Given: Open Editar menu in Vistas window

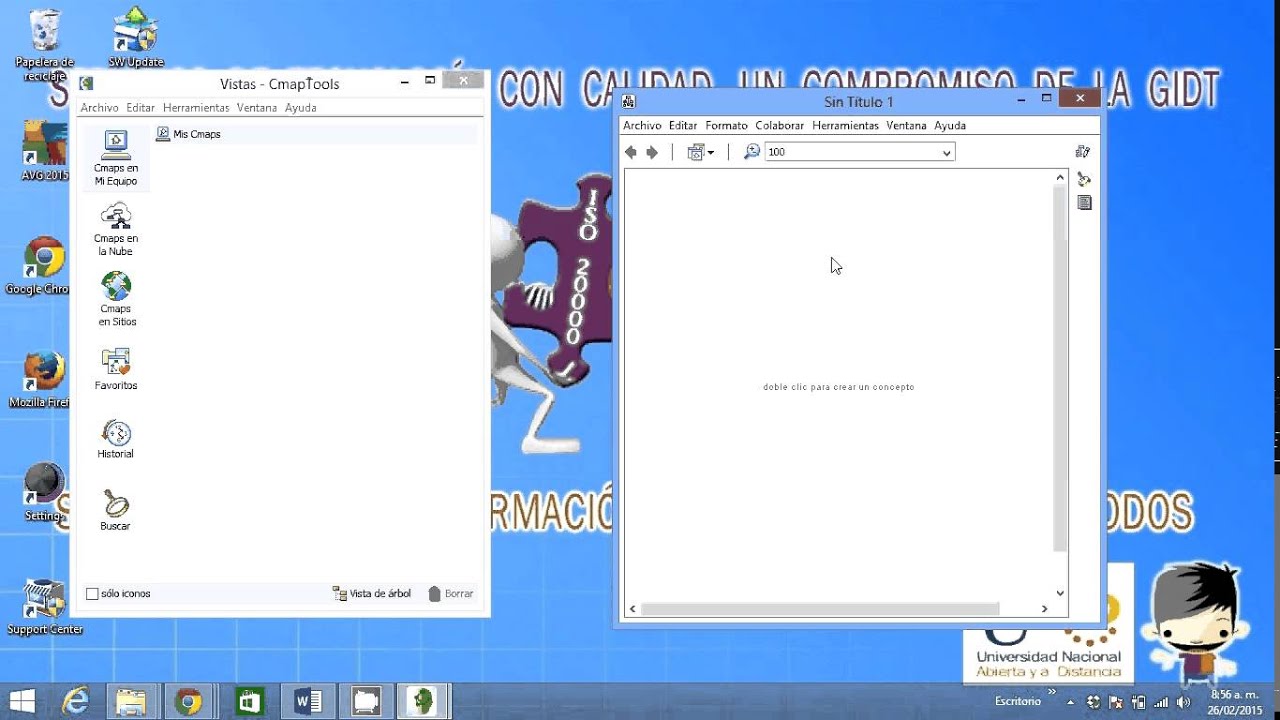Looking at the screenshot, I should point(141,108).
